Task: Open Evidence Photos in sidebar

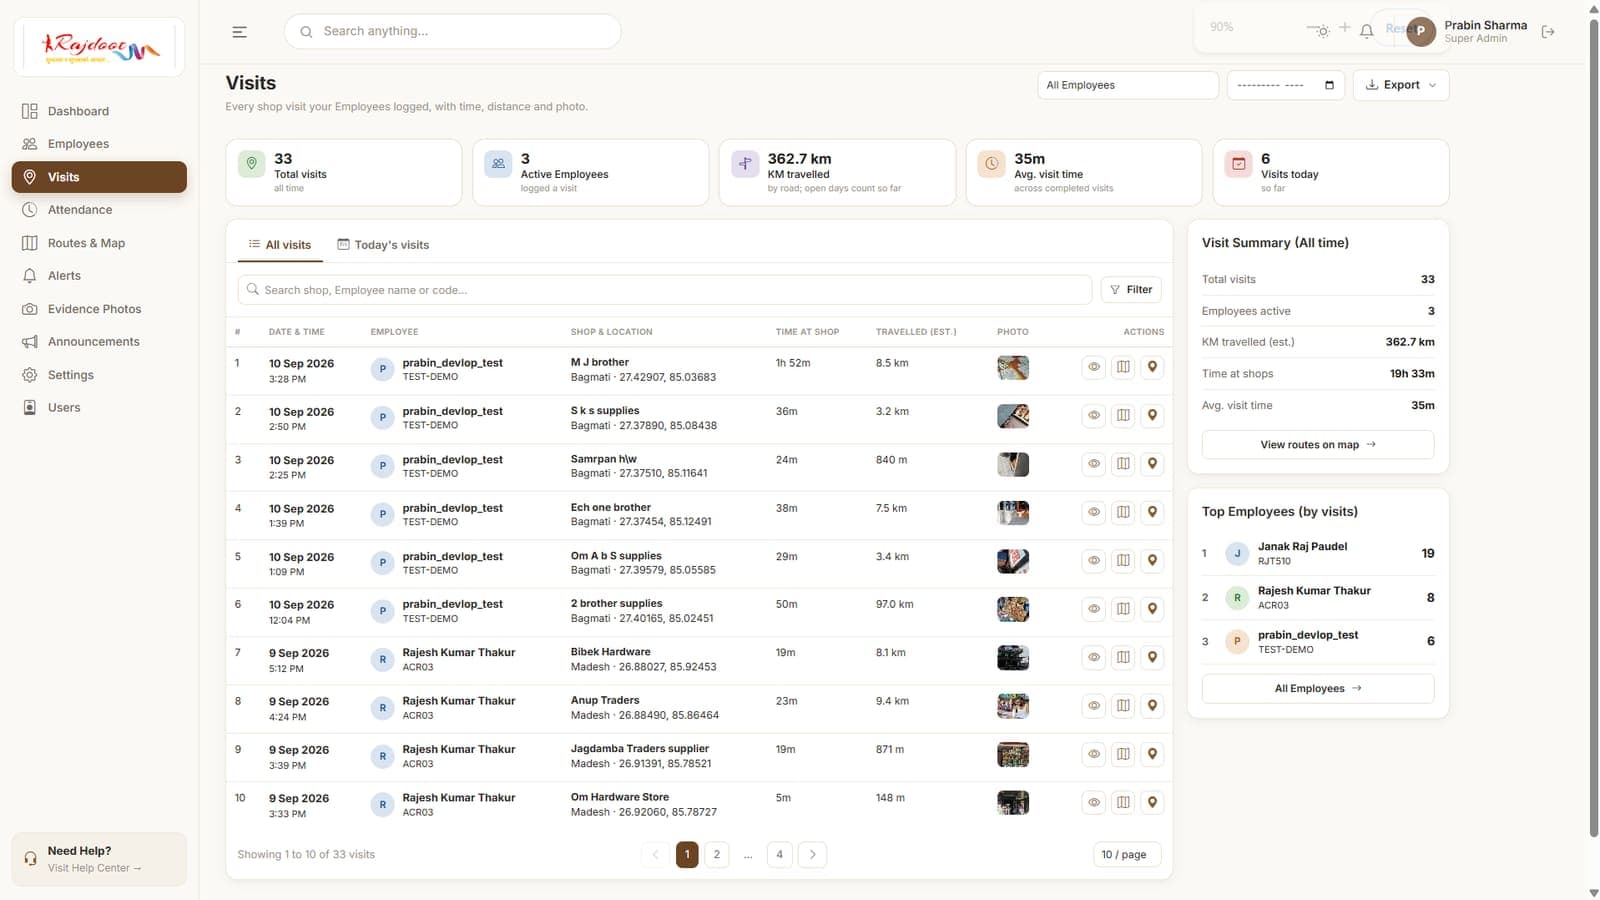Action: [x=99, y=309]
